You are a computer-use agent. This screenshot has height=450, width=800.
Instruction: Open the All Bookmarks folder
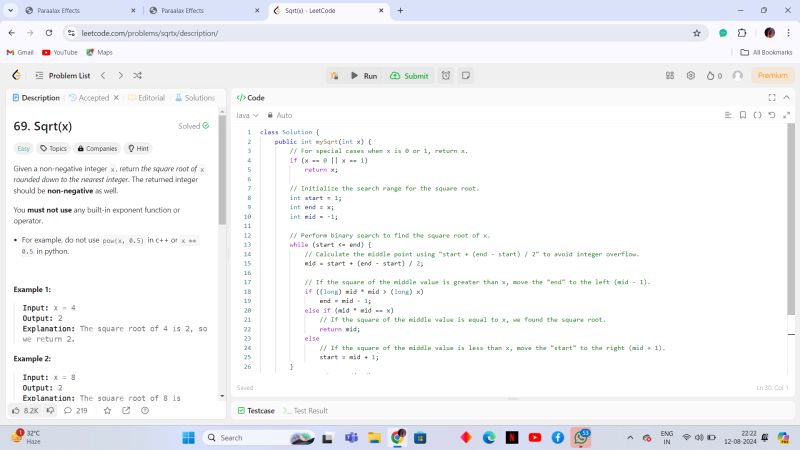(x=766, y=52)
